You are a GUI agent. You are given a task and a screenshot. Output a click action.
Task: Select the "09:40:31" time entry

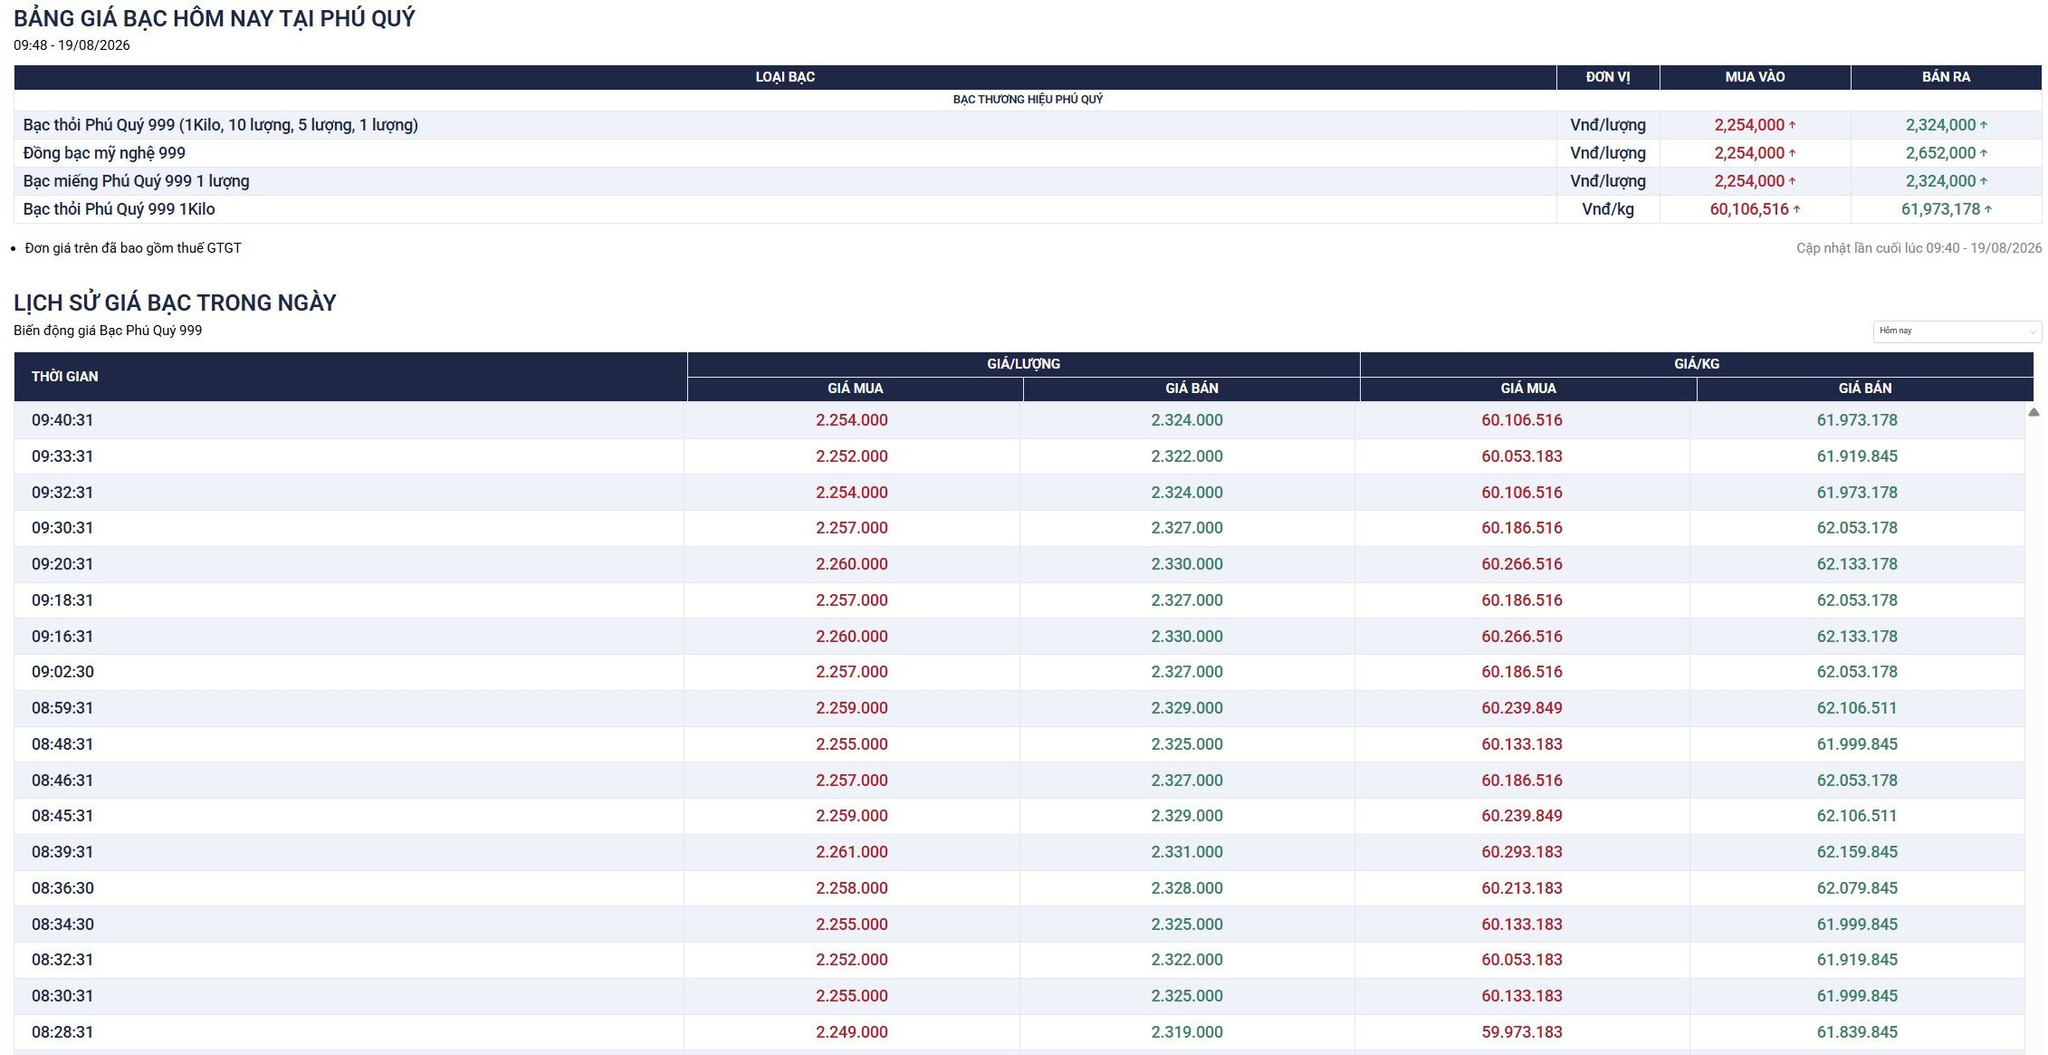62,420
